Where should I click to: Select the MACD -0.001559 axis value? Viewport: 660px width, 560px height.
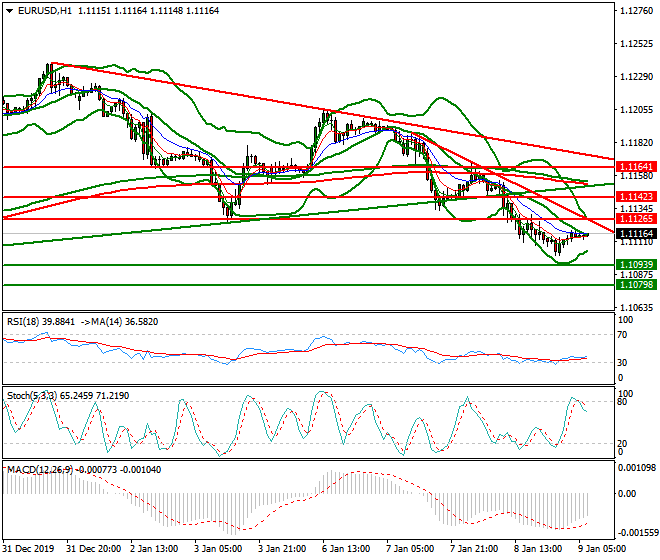click(637, 533)
